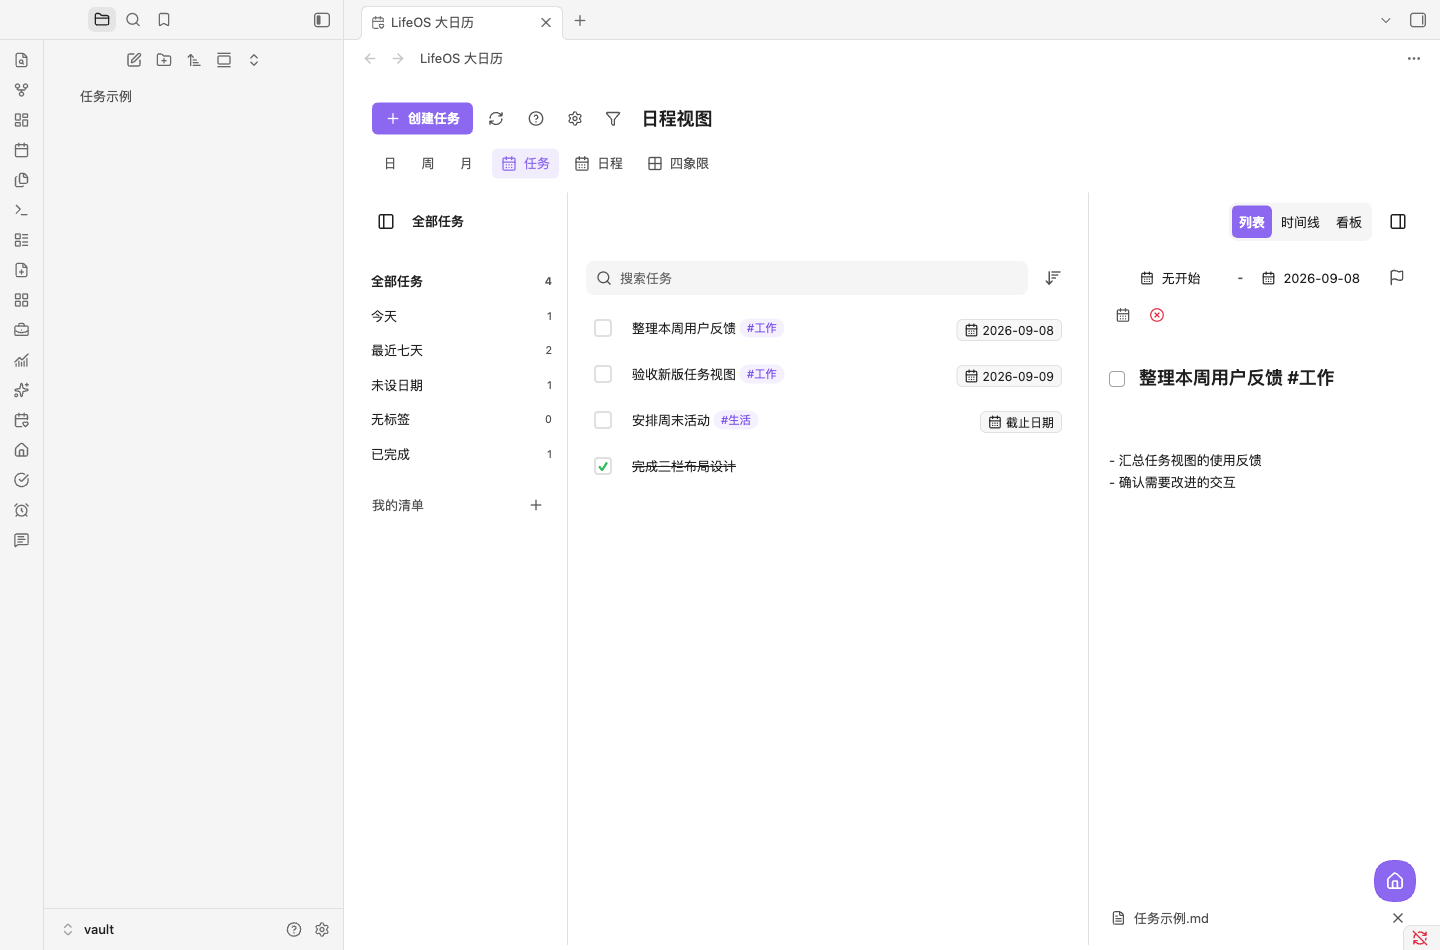Switch to the 月 view tab

click(466, 163)
